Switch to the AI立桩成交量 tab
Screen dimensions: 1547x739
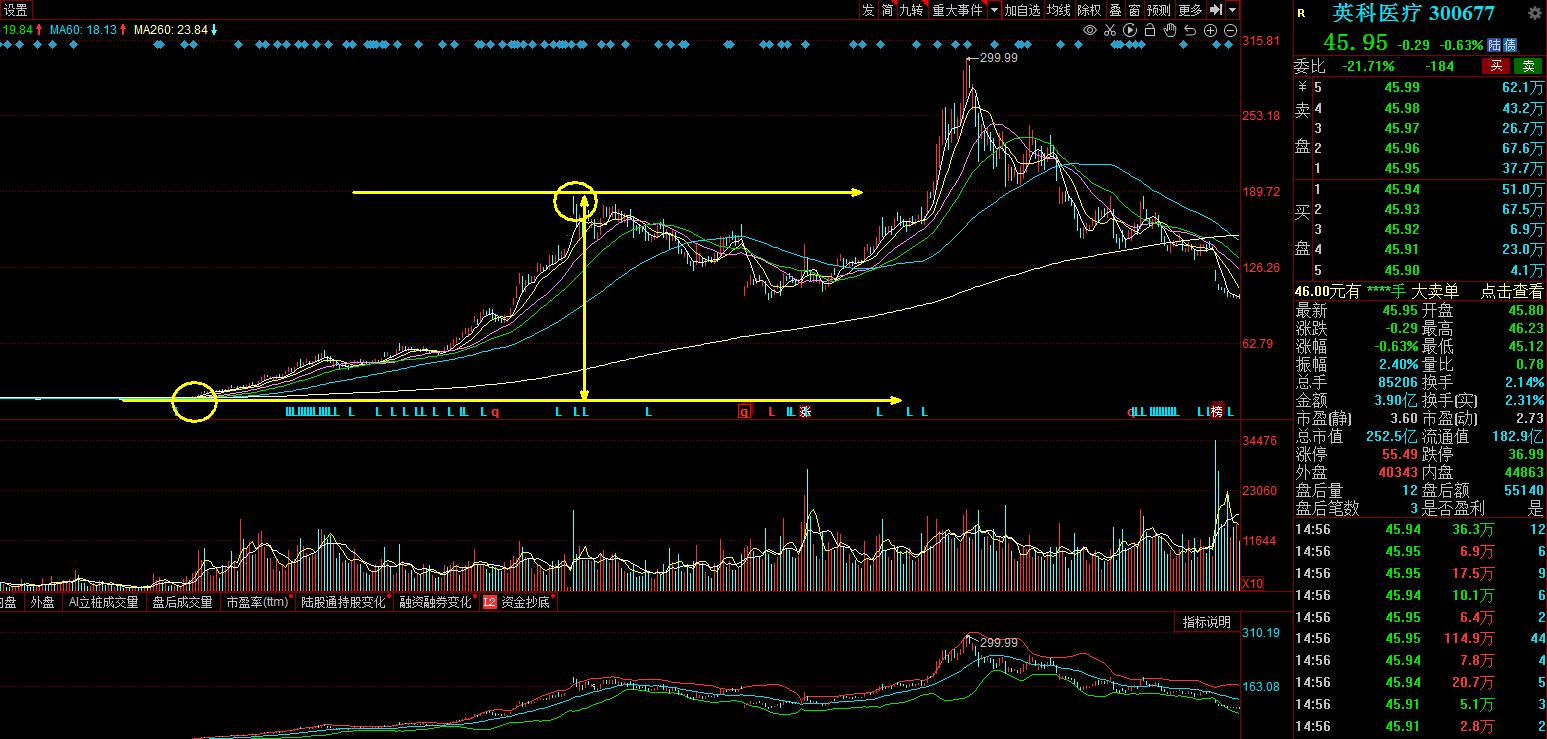(103, 602)
